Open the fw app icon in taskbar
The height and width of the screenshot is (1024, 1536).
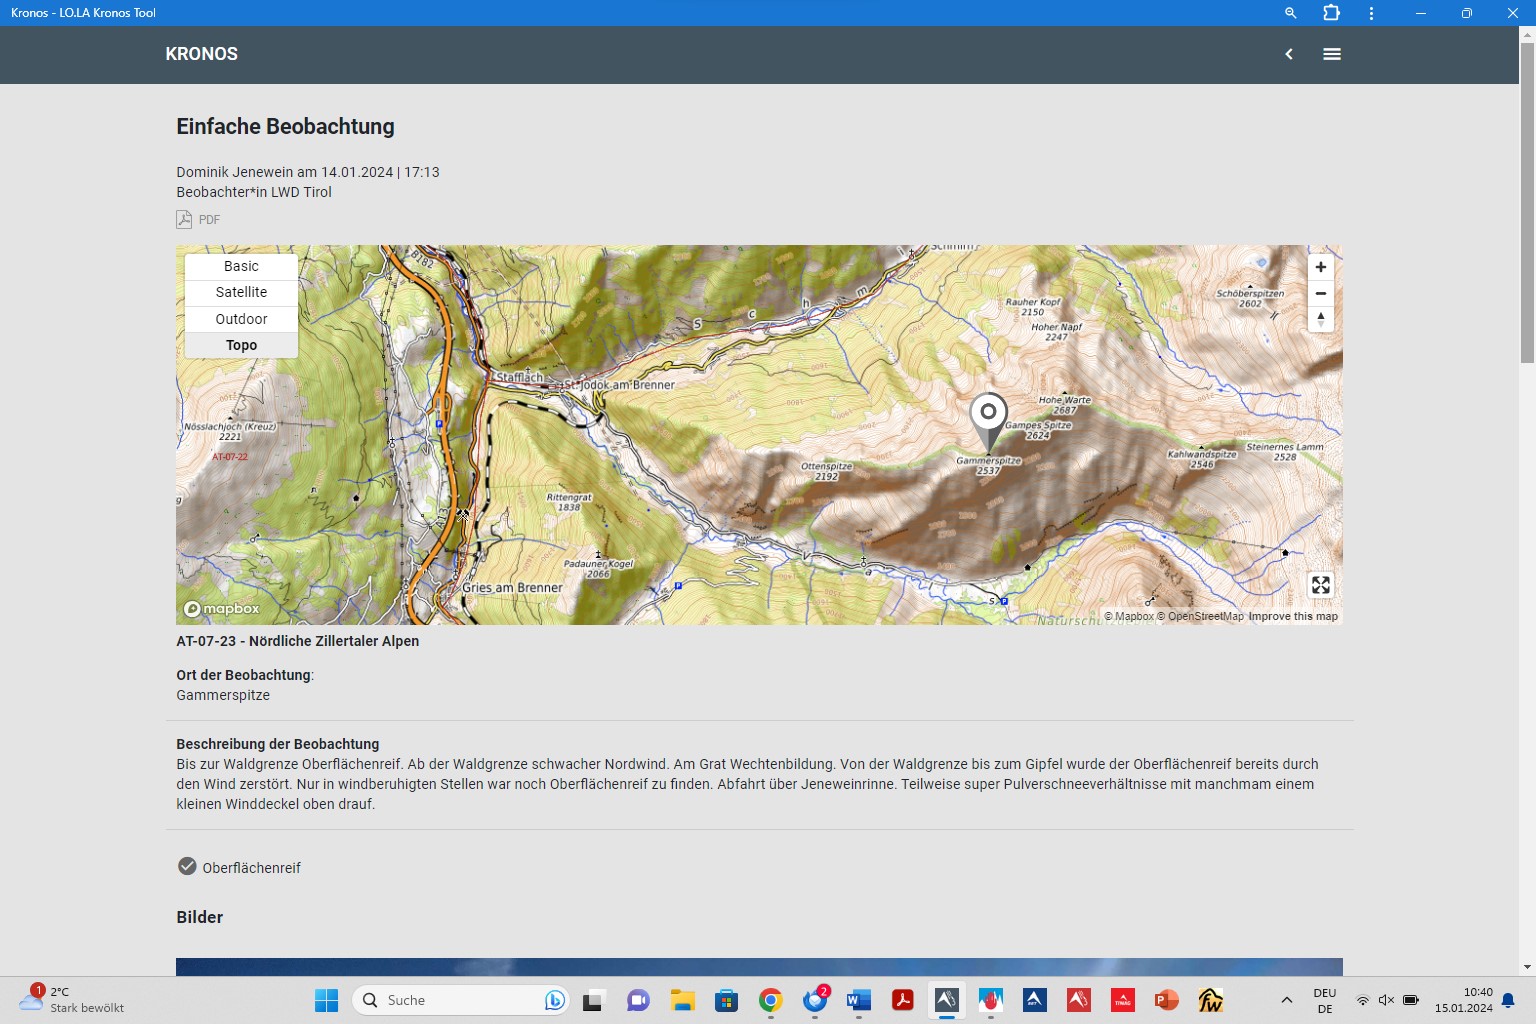1210,1000
